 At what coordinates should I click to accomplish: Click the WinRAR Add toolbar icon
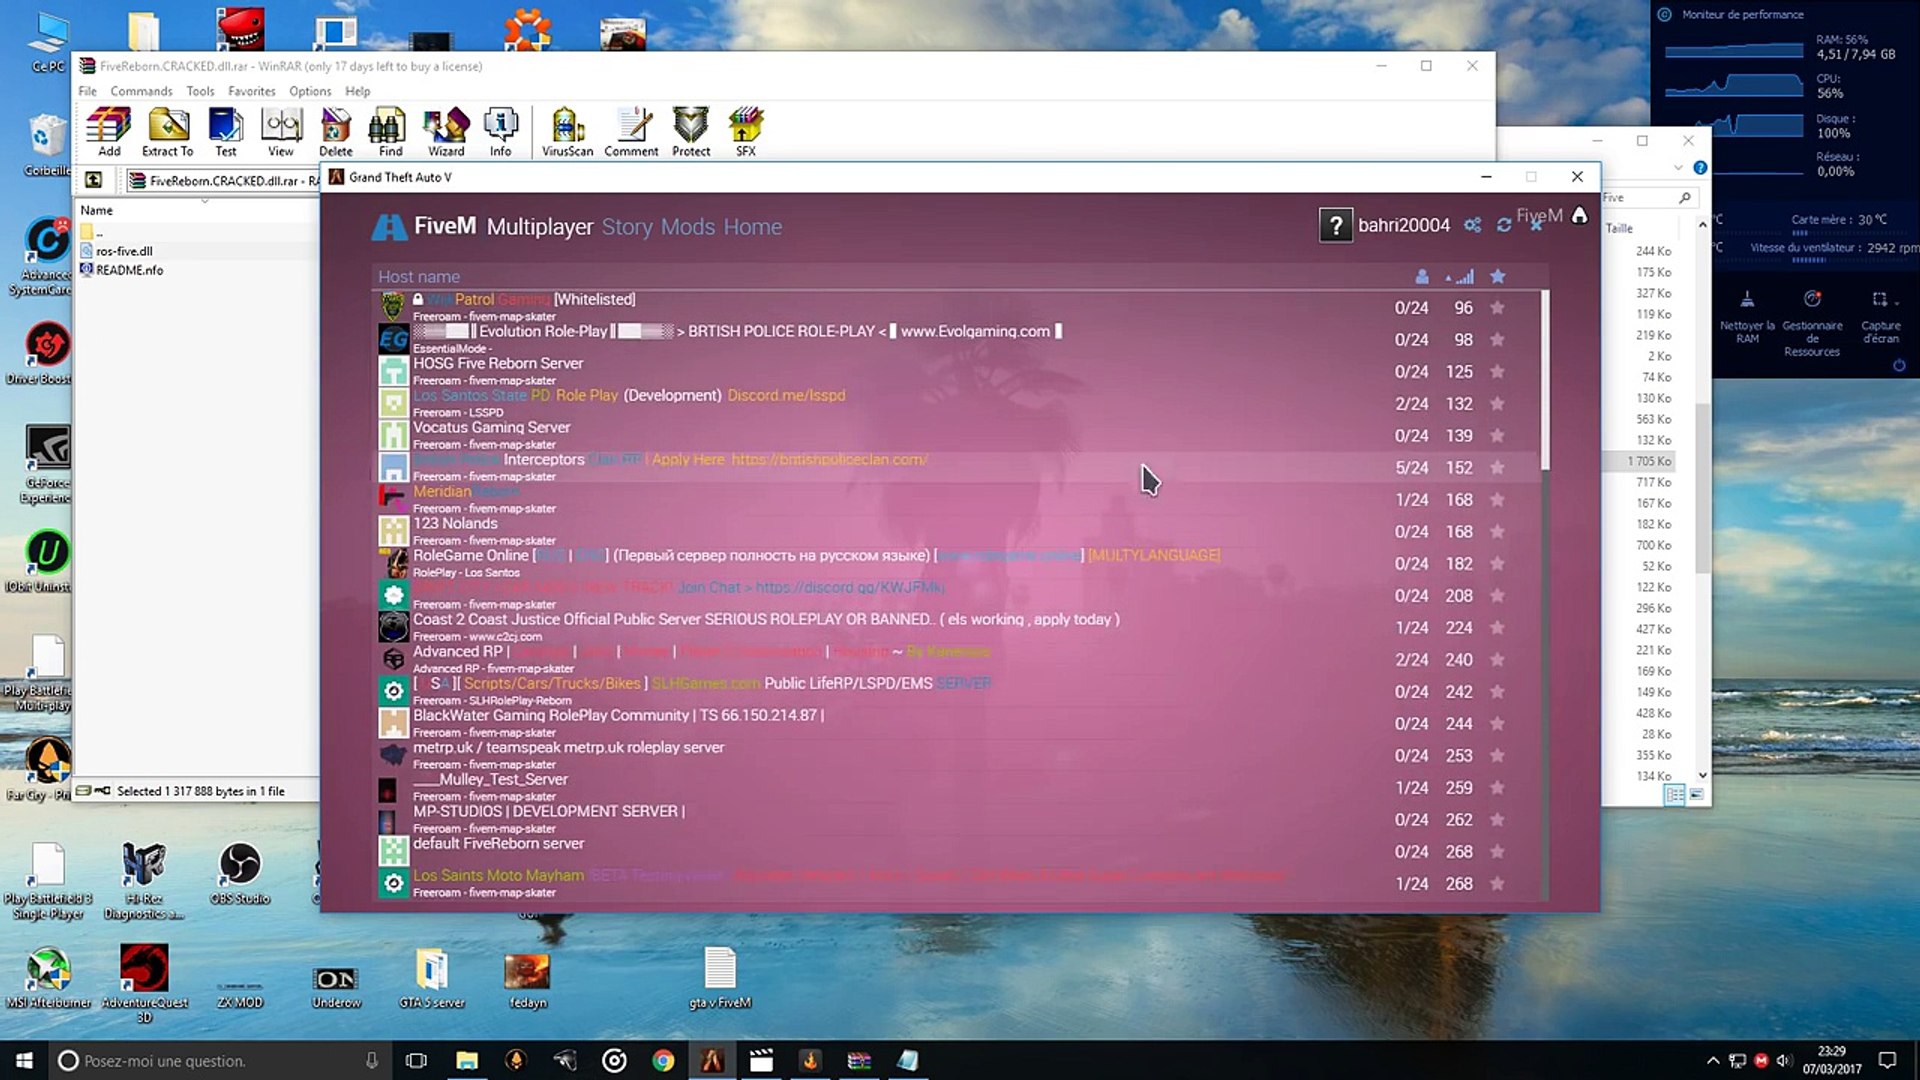pyautogui.click(x=109, y=132)
